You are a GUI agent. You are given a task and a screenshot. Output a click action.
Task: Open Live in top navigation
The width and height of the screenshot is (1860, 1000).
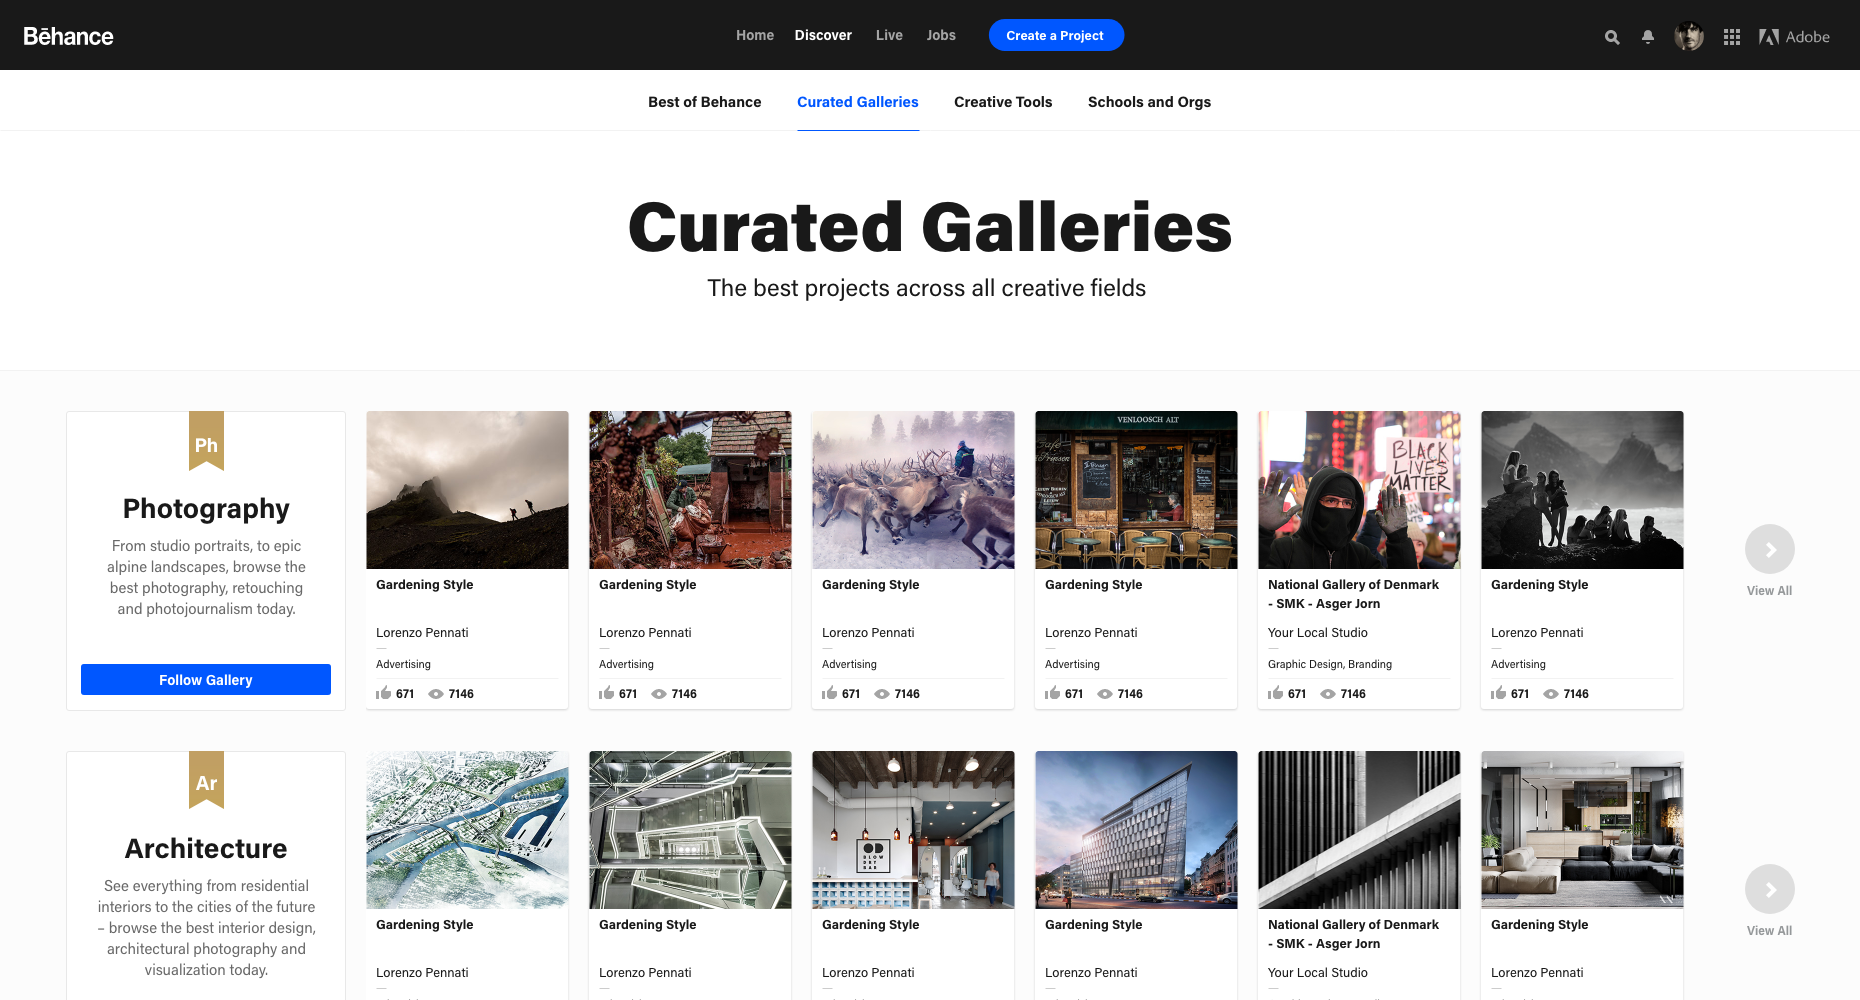coord(889,35)
